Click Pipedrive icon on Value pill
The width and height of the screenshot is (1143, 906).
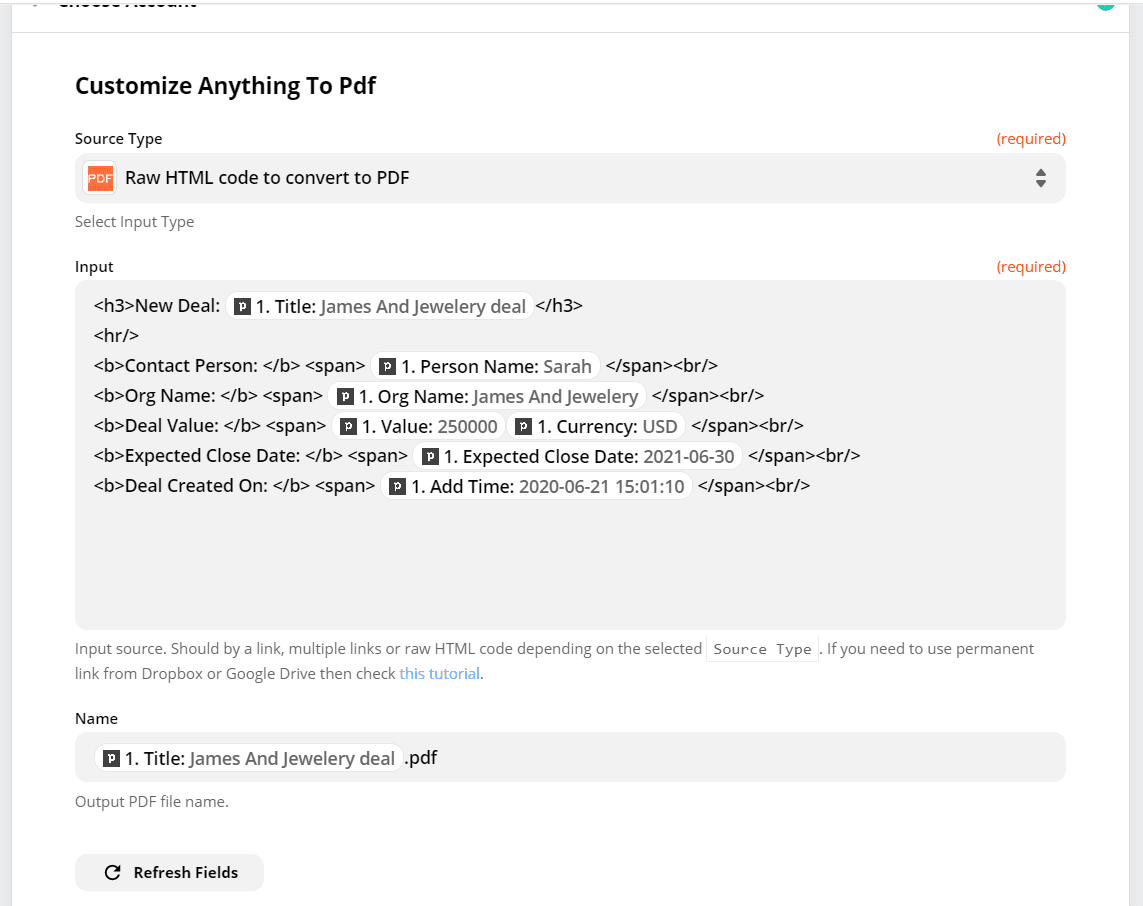click(x=349, y=427)
